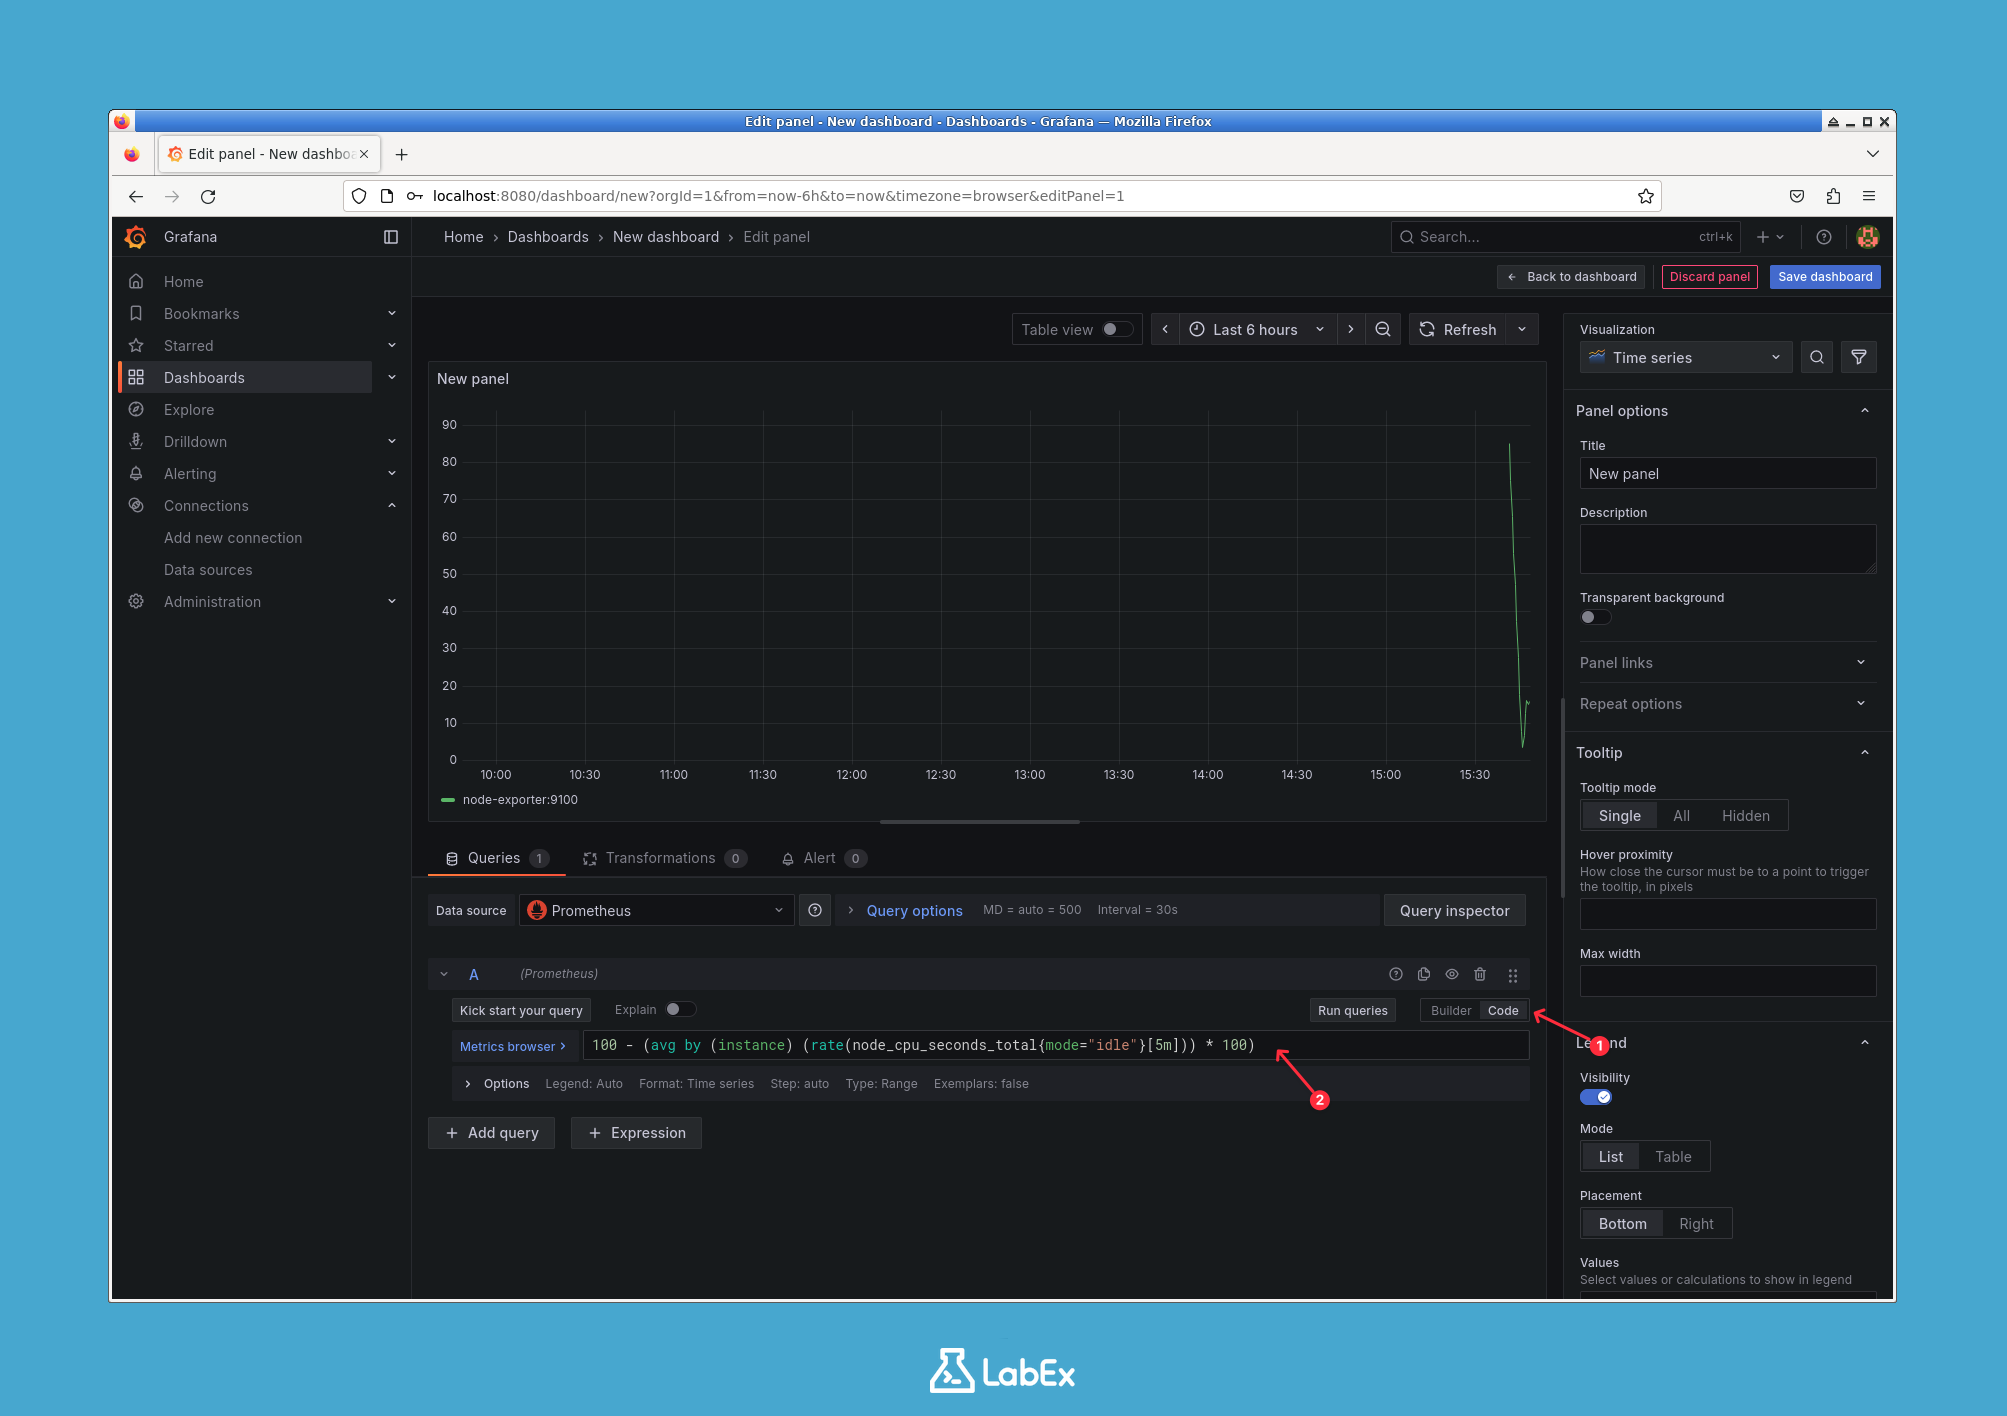Switch to the Transformations tab

click(x=662, y=857)
